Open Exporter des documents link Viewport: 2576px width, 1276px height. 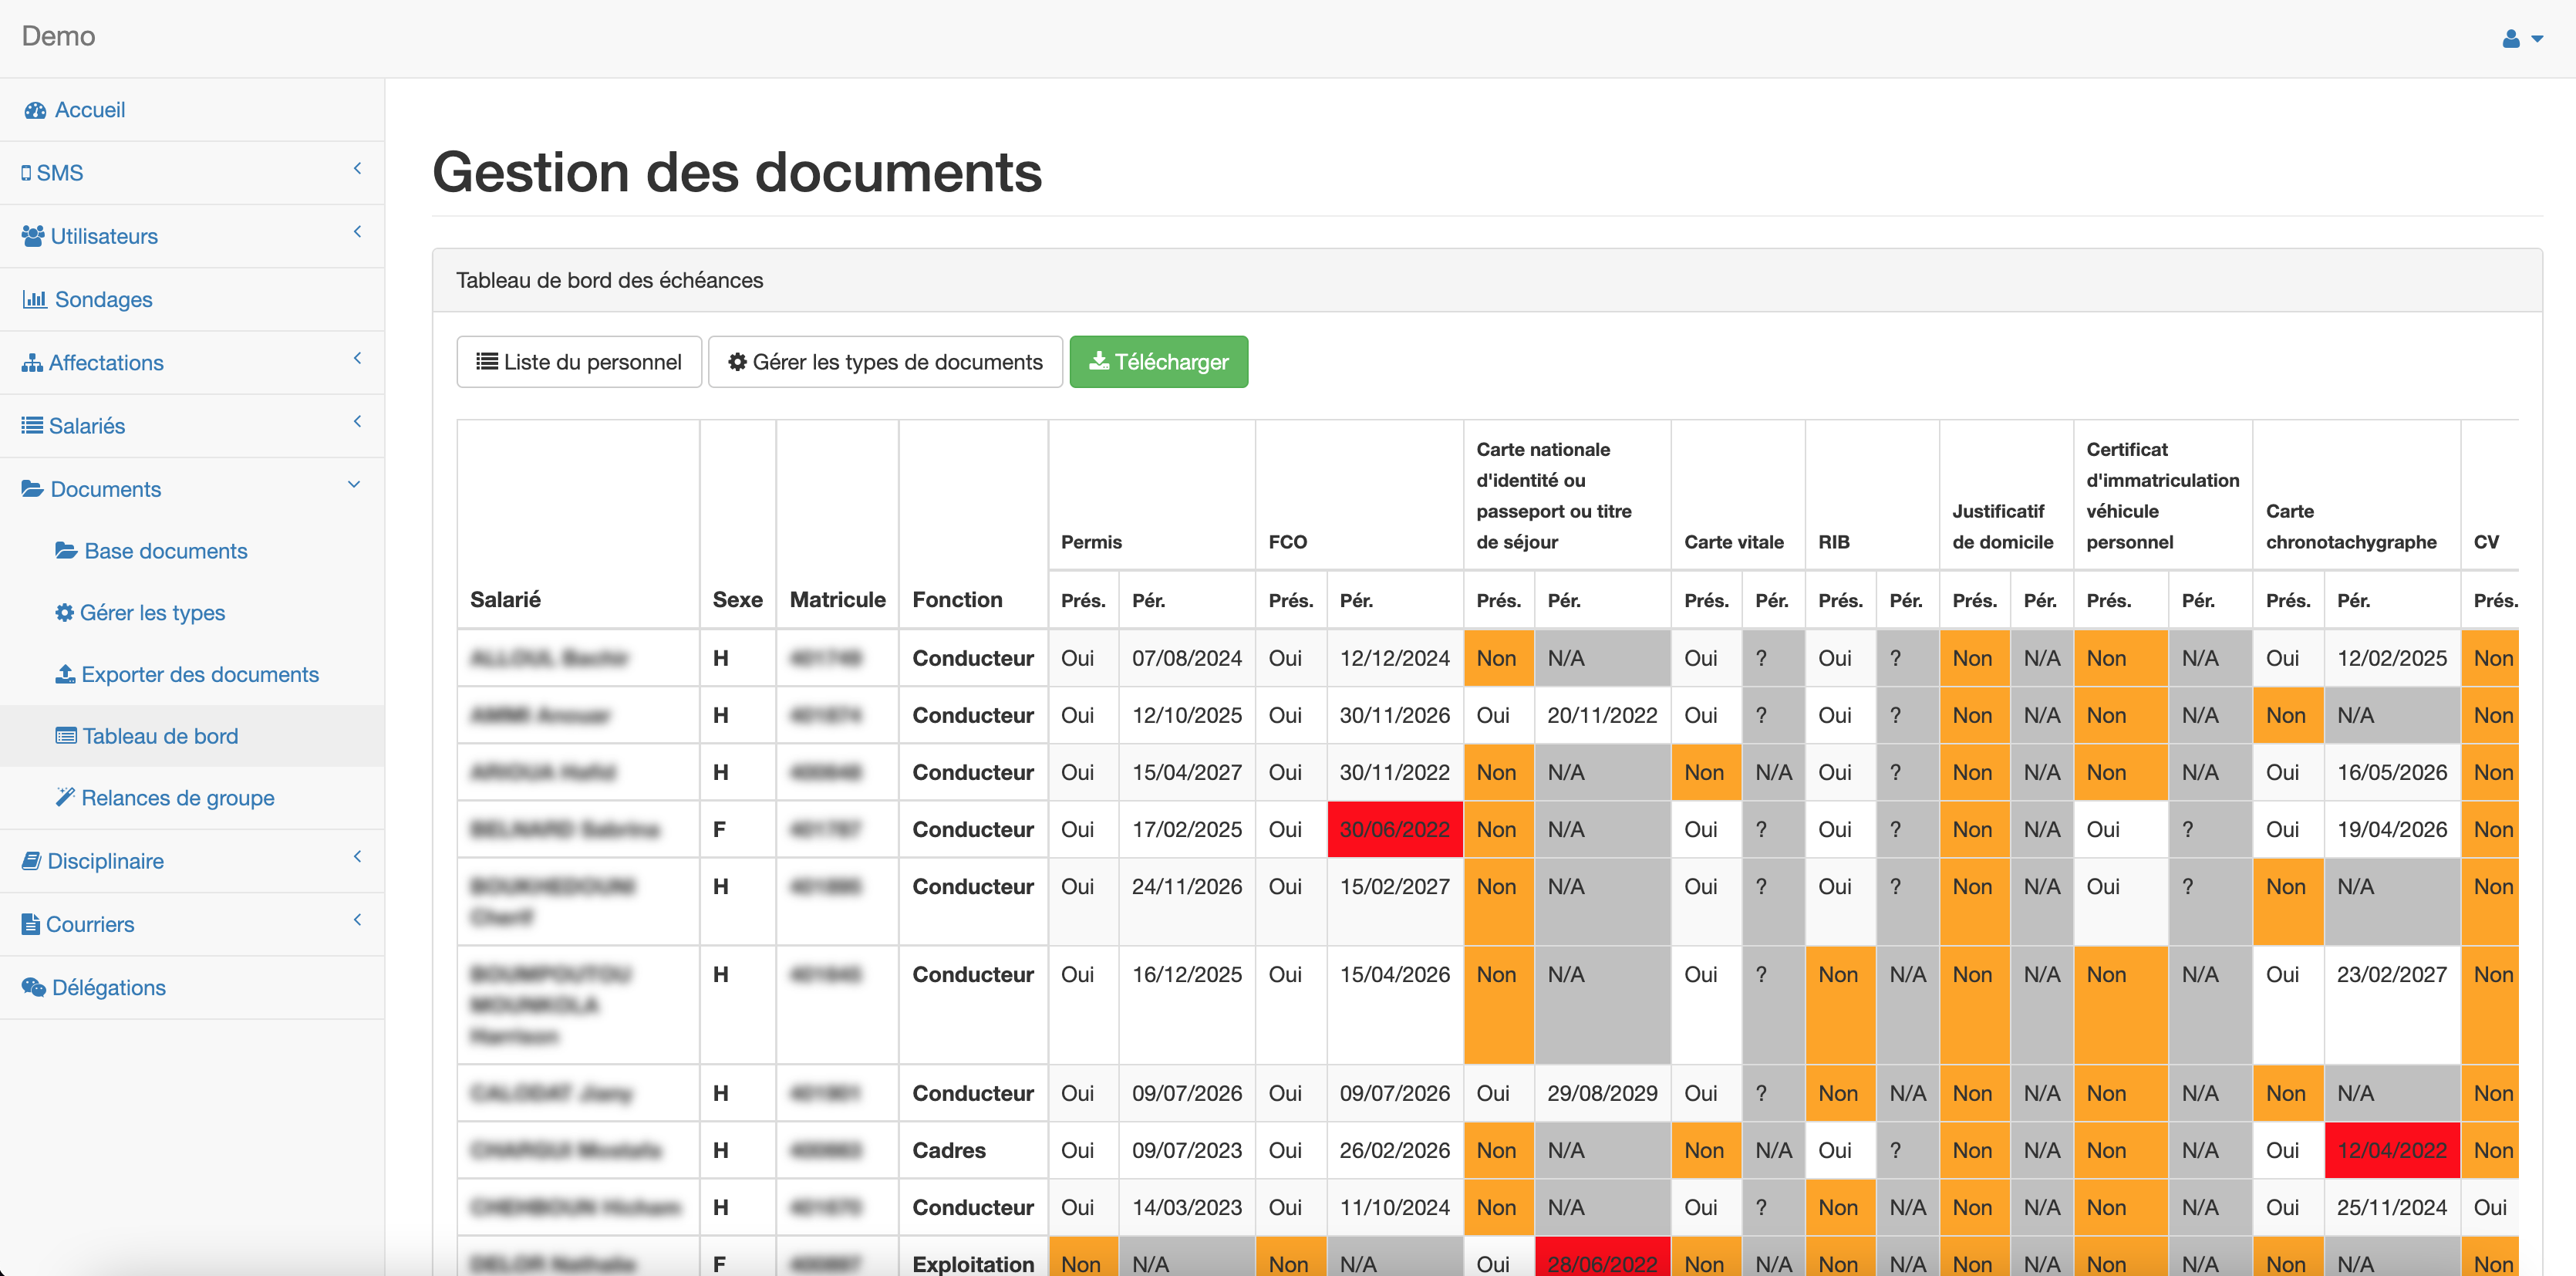pyautogui.click(x=192, y=674)
